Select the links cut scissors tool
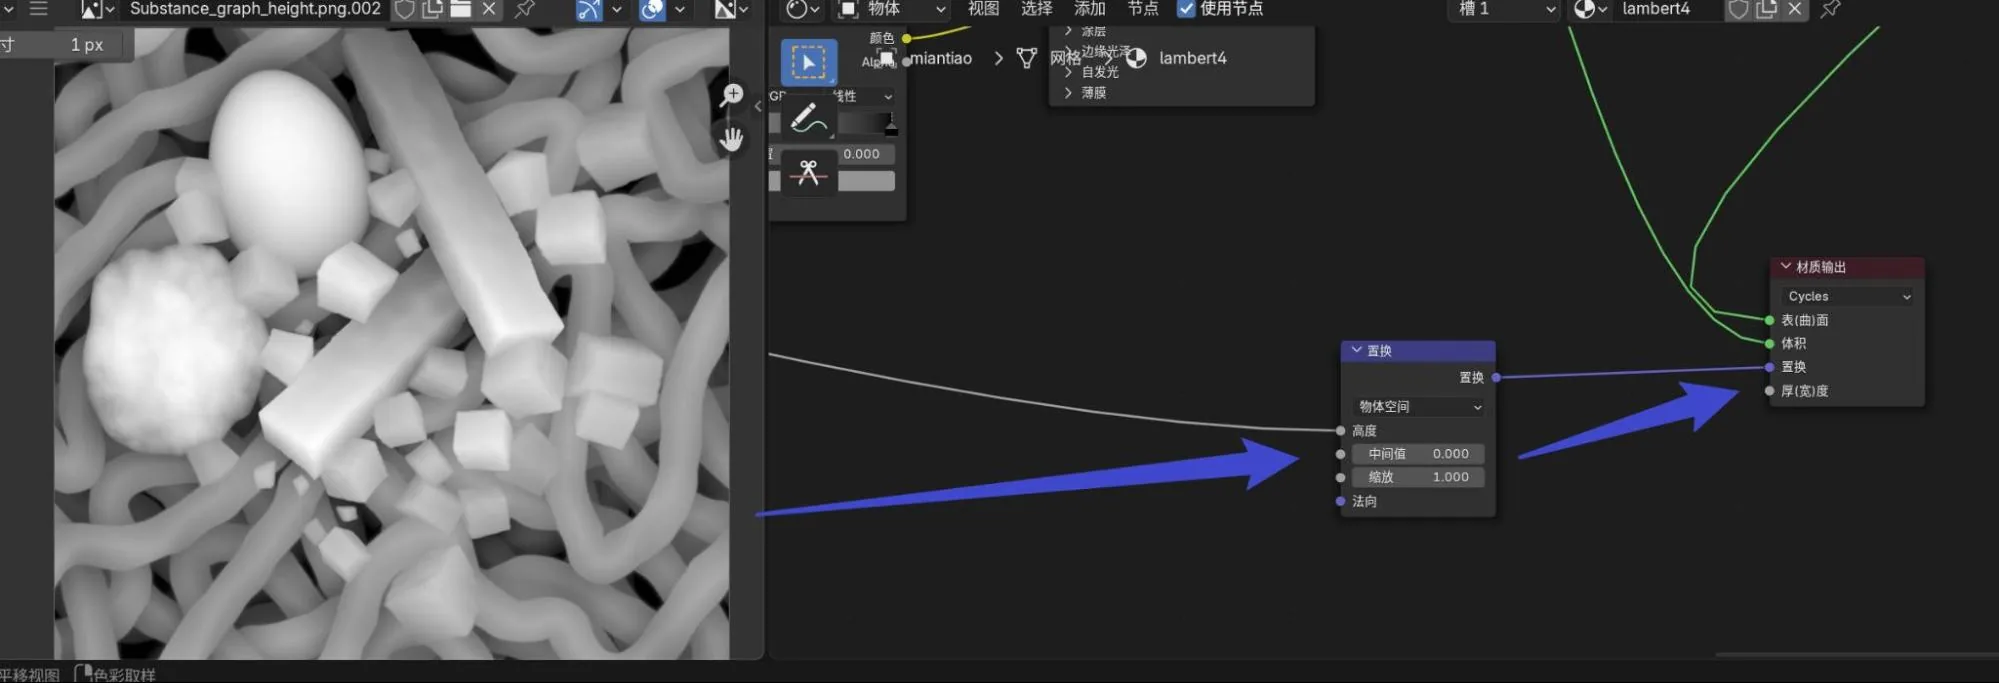 pyautogui.click(x=808, y=173)
